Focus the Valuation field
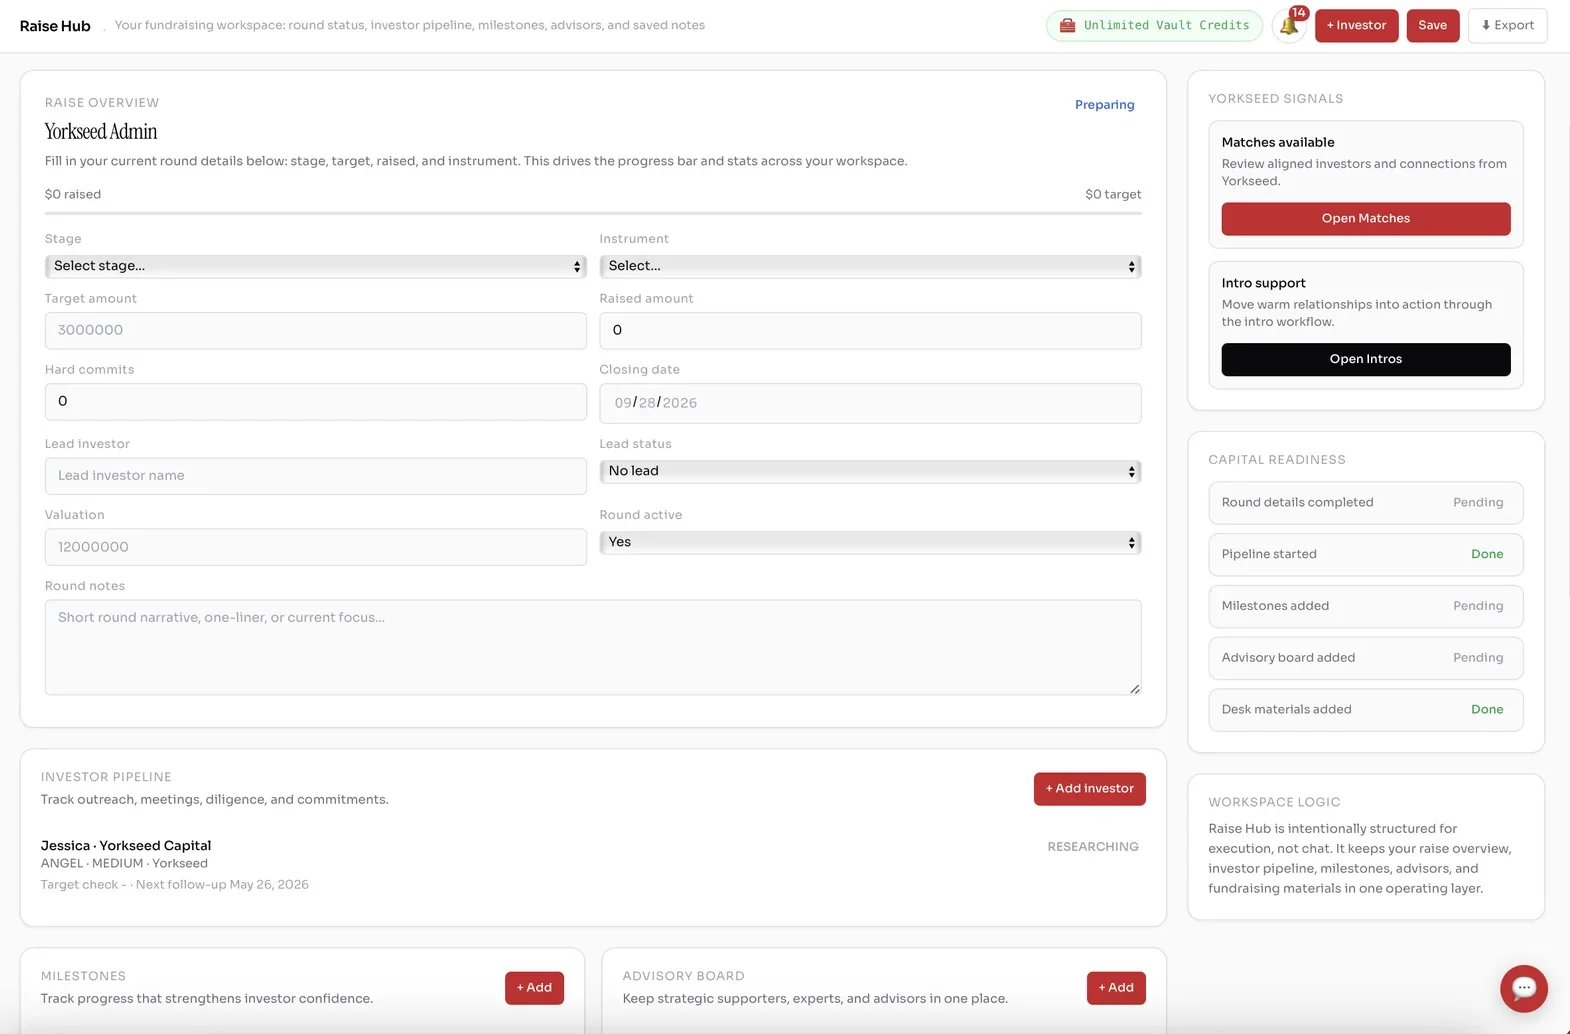Image resolution: width=1570 pixels, height=1034 pixels. pos(315,547)
